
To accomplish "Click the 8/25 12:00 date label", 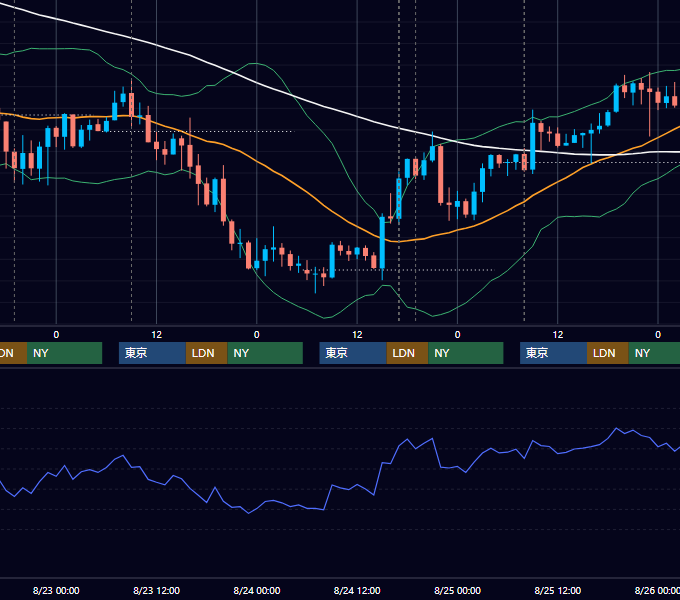I will tap(558, 590).
